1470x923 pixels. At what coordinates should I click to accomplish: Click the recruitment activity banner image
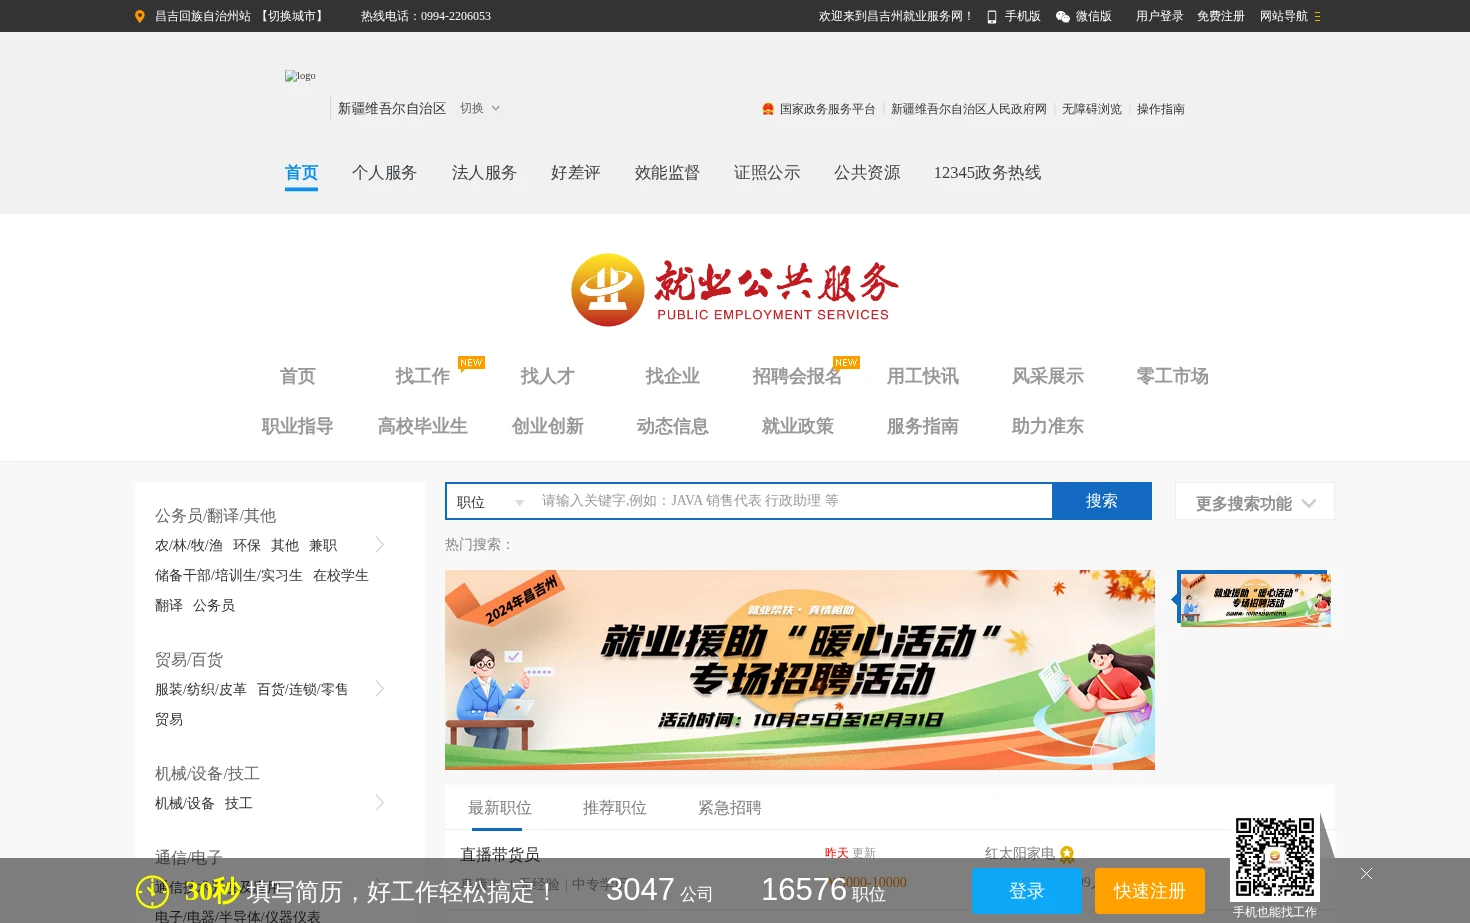click(800, 670)
